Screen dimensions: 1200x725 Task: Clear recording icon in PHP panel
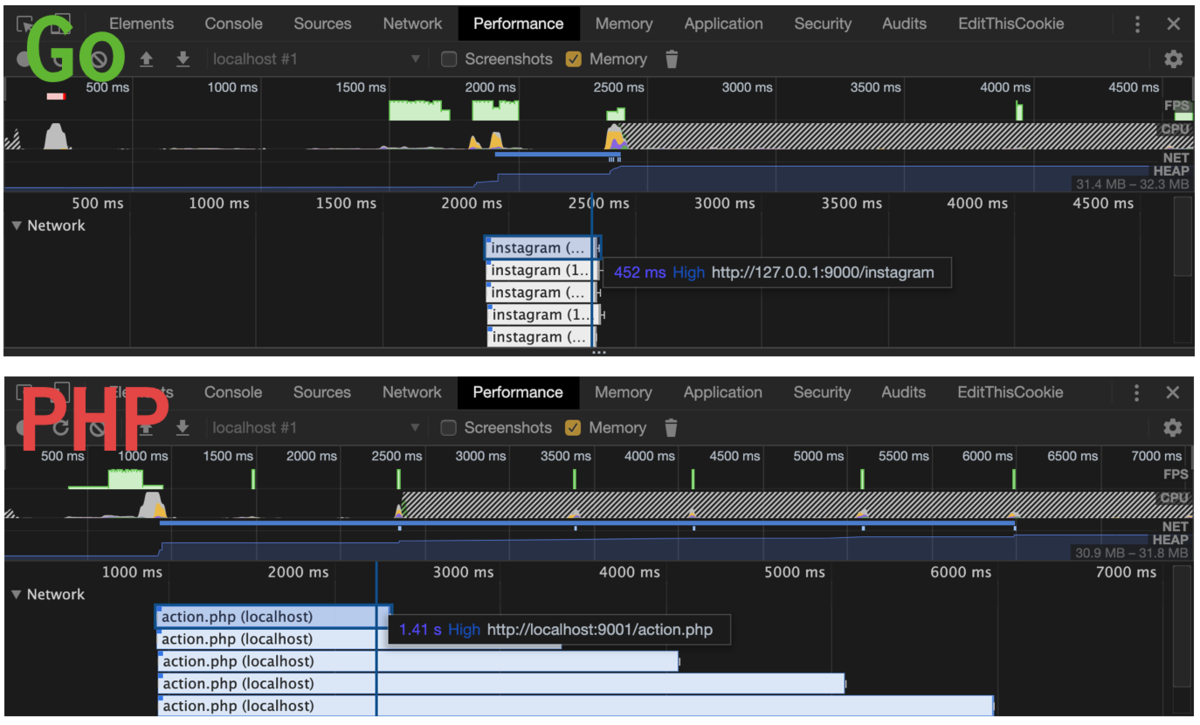[97, 428]
